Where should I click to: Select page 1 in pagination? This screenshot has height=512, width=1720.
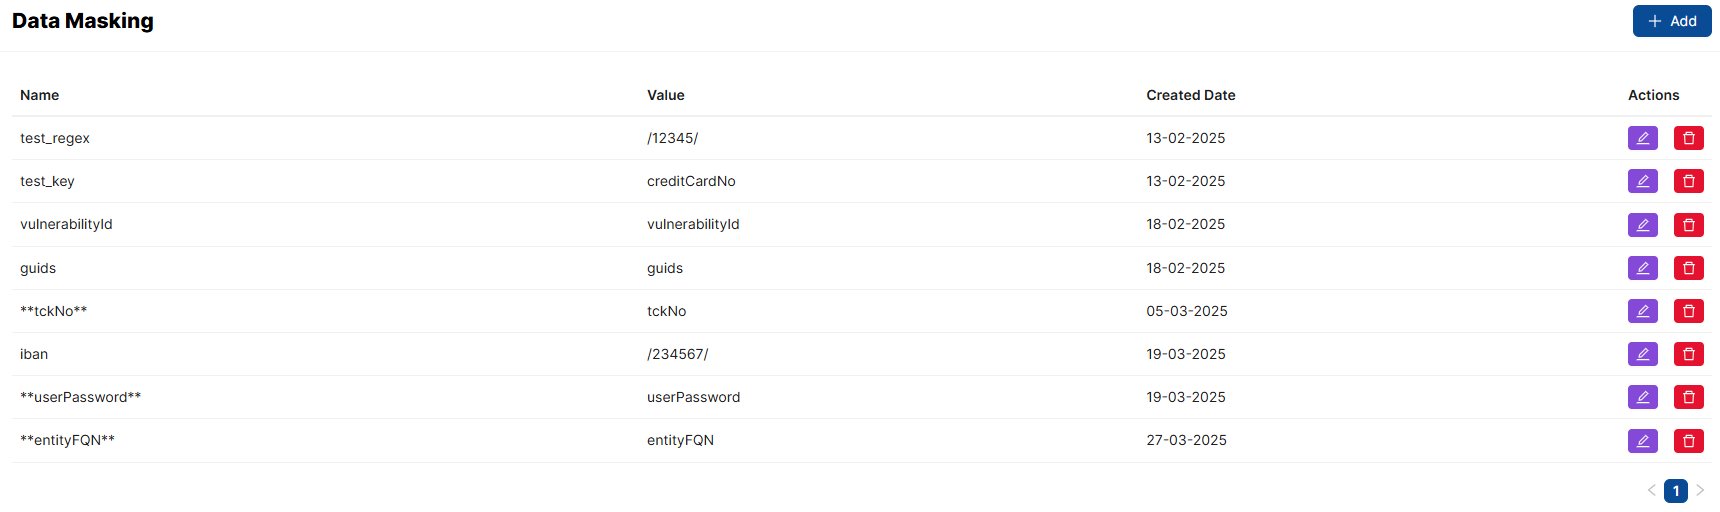[x=1676, y=491]
